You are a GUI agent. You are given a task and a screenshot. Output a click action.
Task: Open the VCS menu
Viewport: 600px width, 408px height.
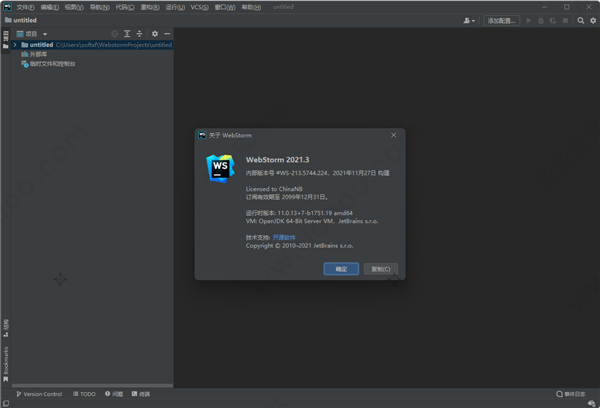(199, 7)
